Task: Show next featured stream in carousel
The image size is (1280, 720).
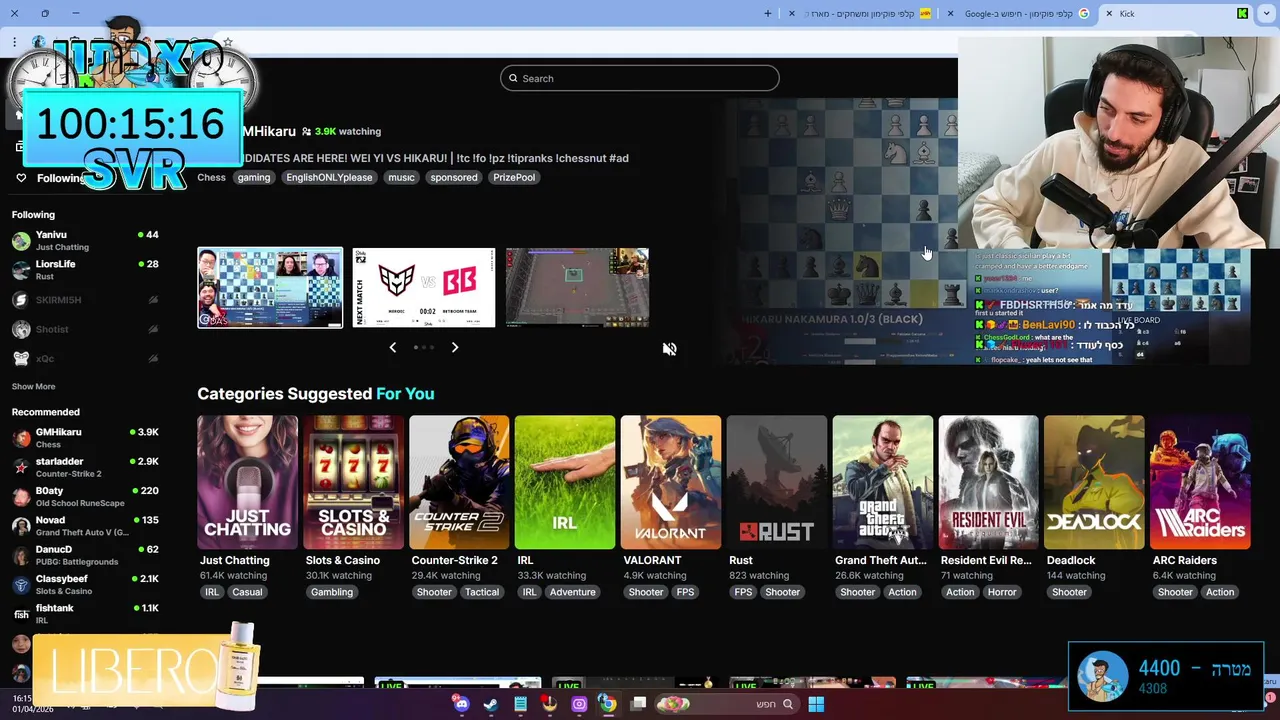Action: [455, 347]
